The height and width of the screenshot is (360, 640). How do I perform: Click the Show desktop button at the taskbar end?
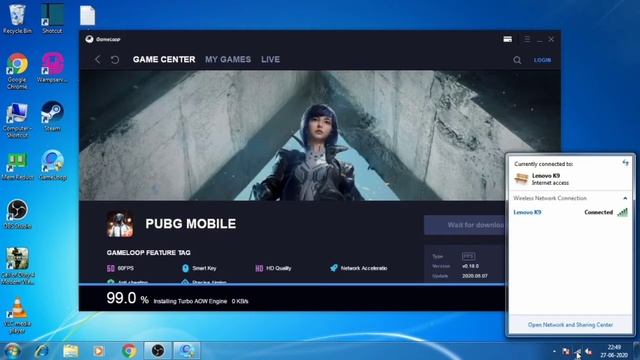point(637,351)
